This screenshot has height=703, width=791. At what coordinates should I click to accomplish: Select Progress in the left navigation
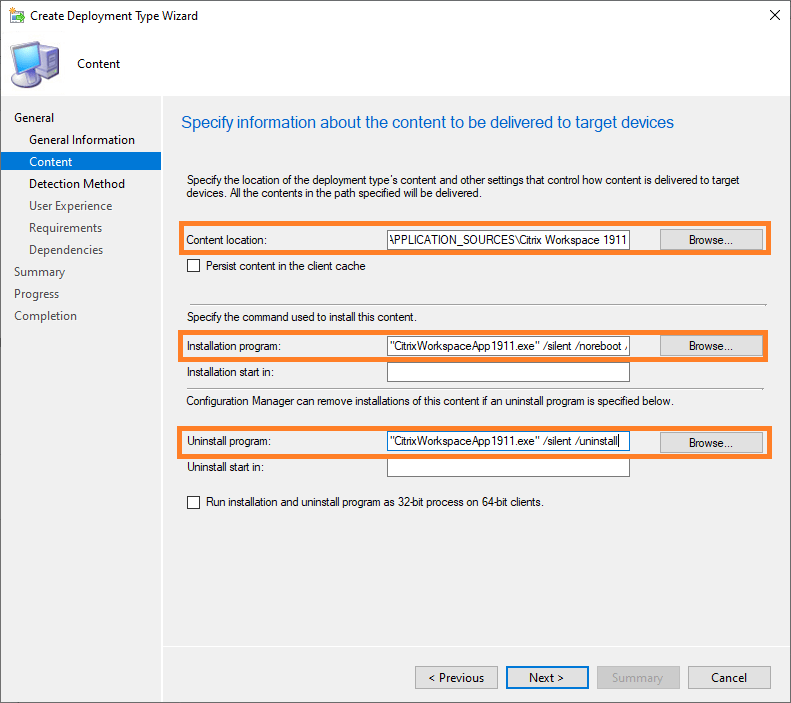tap(36, 294)
